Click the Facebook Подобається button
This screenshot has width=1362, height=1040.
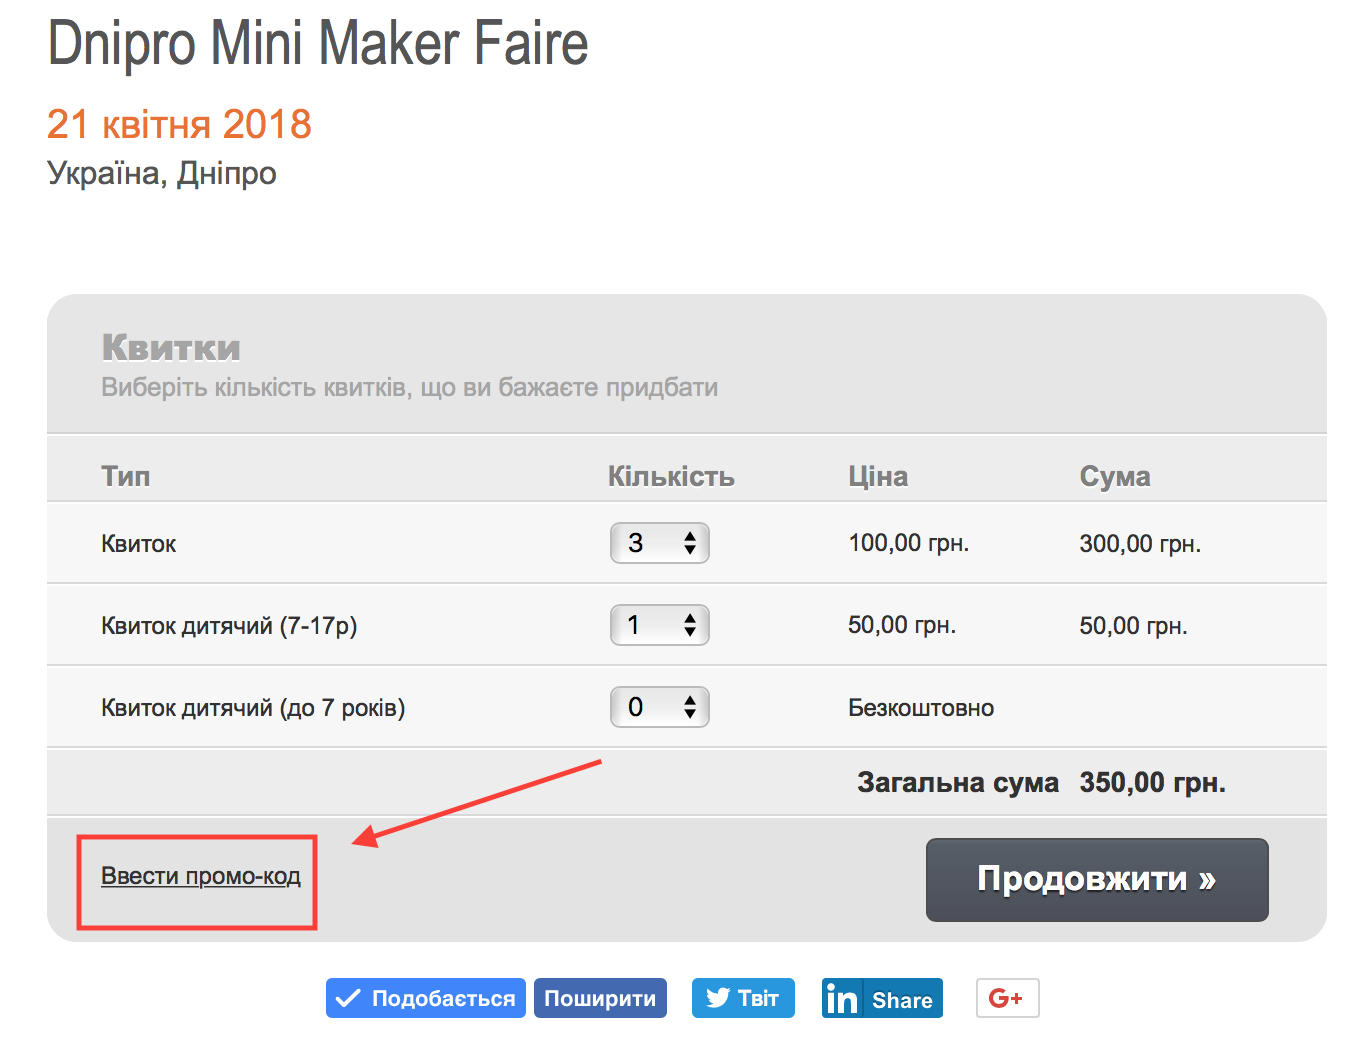(426, 998)
